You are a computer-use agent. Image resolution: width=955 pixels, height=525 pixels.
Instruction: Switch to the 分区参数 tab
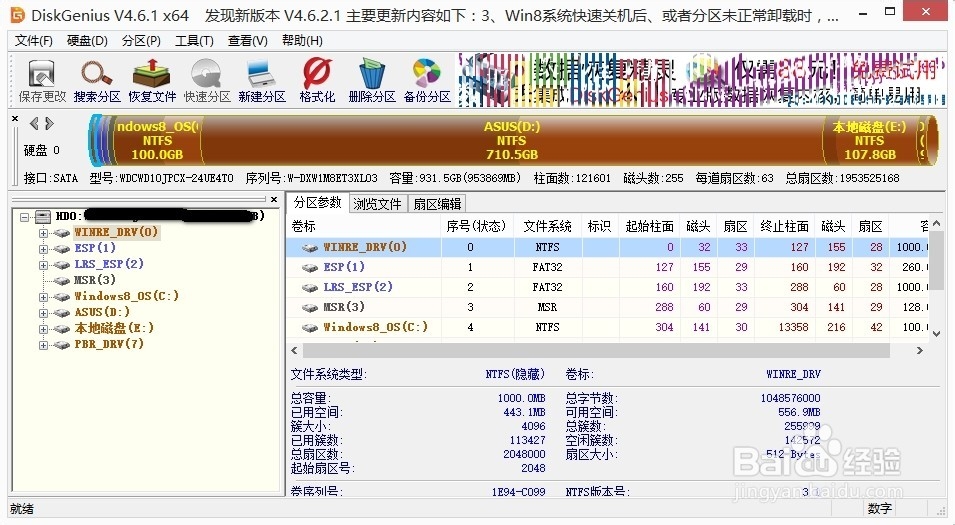317,203
